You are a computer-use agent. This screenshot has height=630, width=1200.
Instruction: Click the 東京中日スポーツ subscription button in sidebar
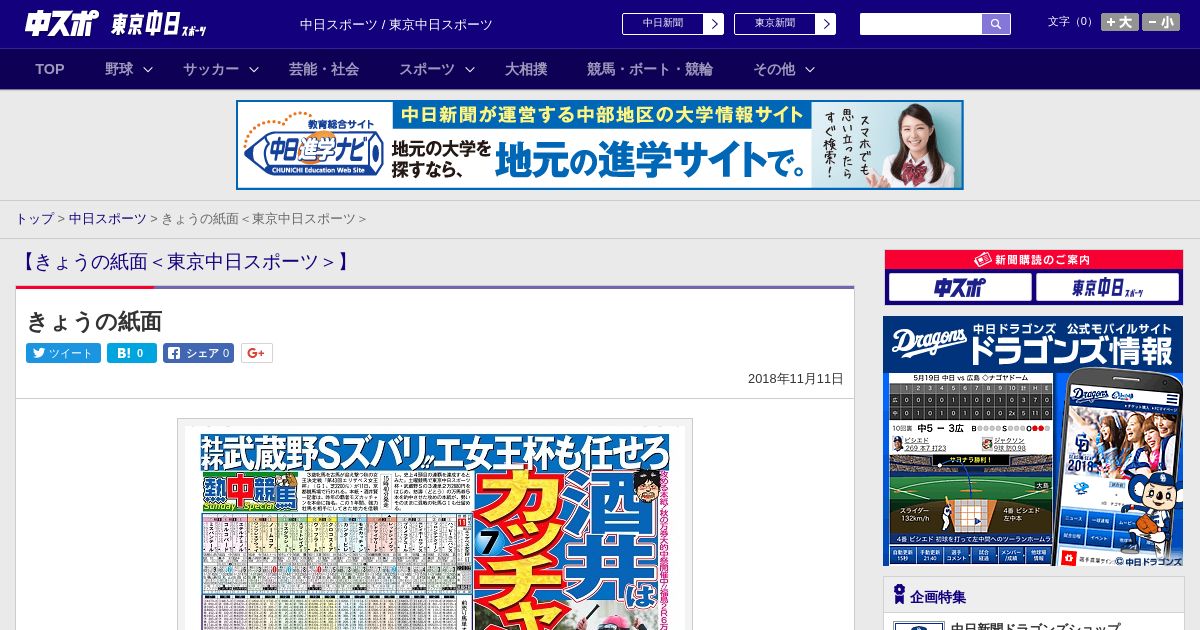coord(1108,288)
